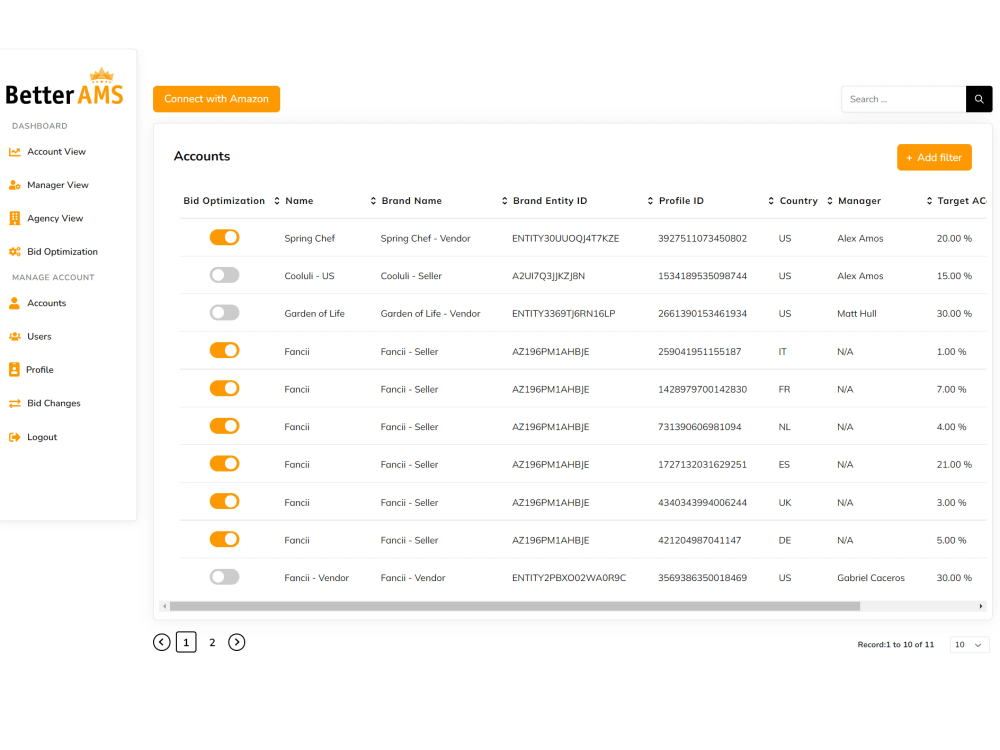The width and height of the screenshot is (1000, 750).
Task: Open records per page dropdown
Action: tap(969, 645)
